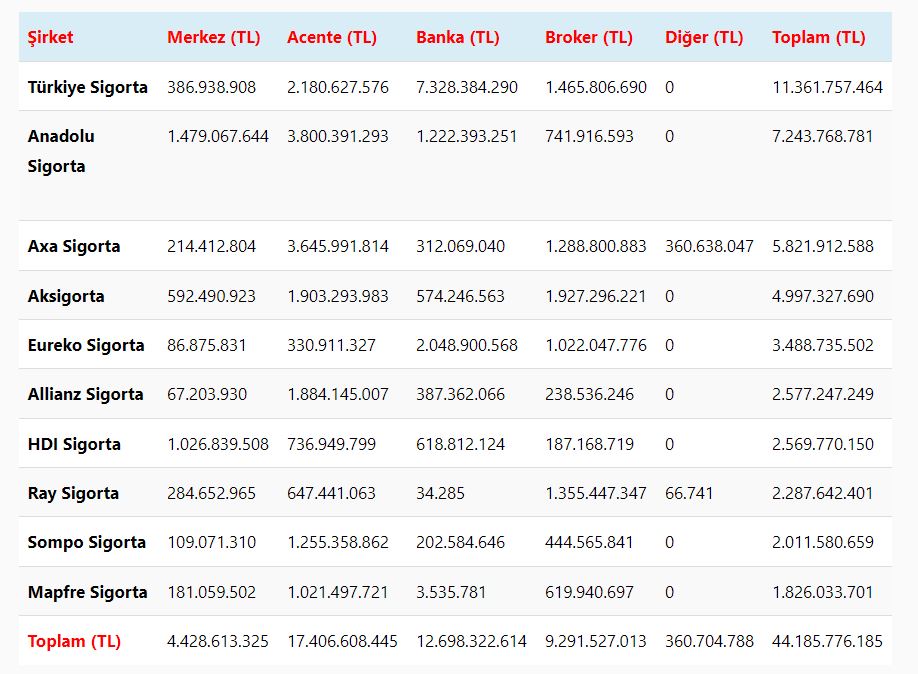The height and width of the screenshot is (674, 918).
Task: Select the grand total cell 44.185.776.185
Action: pyautogui.click(x=827, y=641)
